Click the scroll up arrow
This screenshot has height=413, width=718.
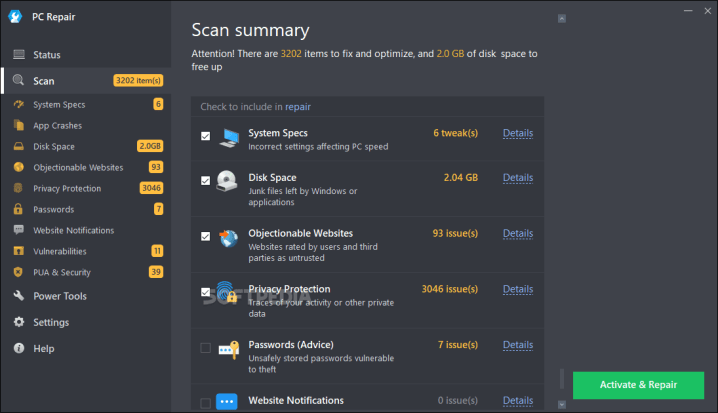click(562, 18)
